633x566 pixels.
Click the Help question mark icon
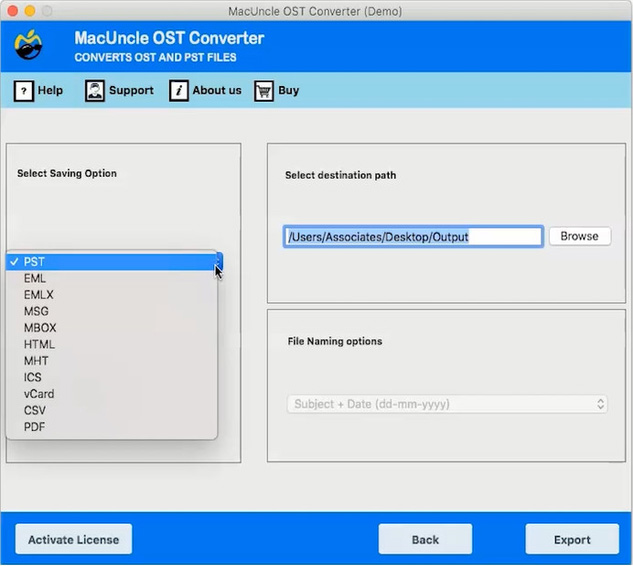coord(24,91)
